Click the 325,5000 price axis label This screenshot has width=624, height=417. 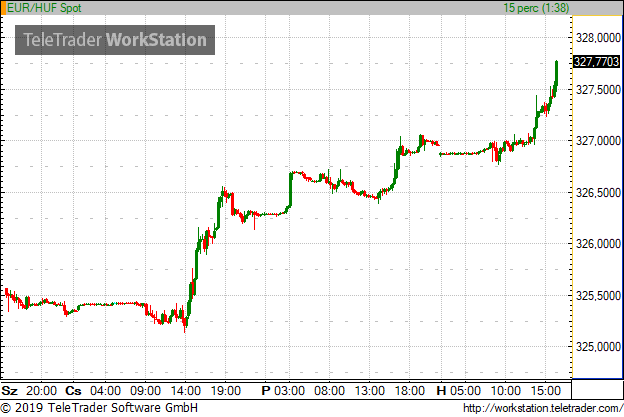(x=598, y=295)
